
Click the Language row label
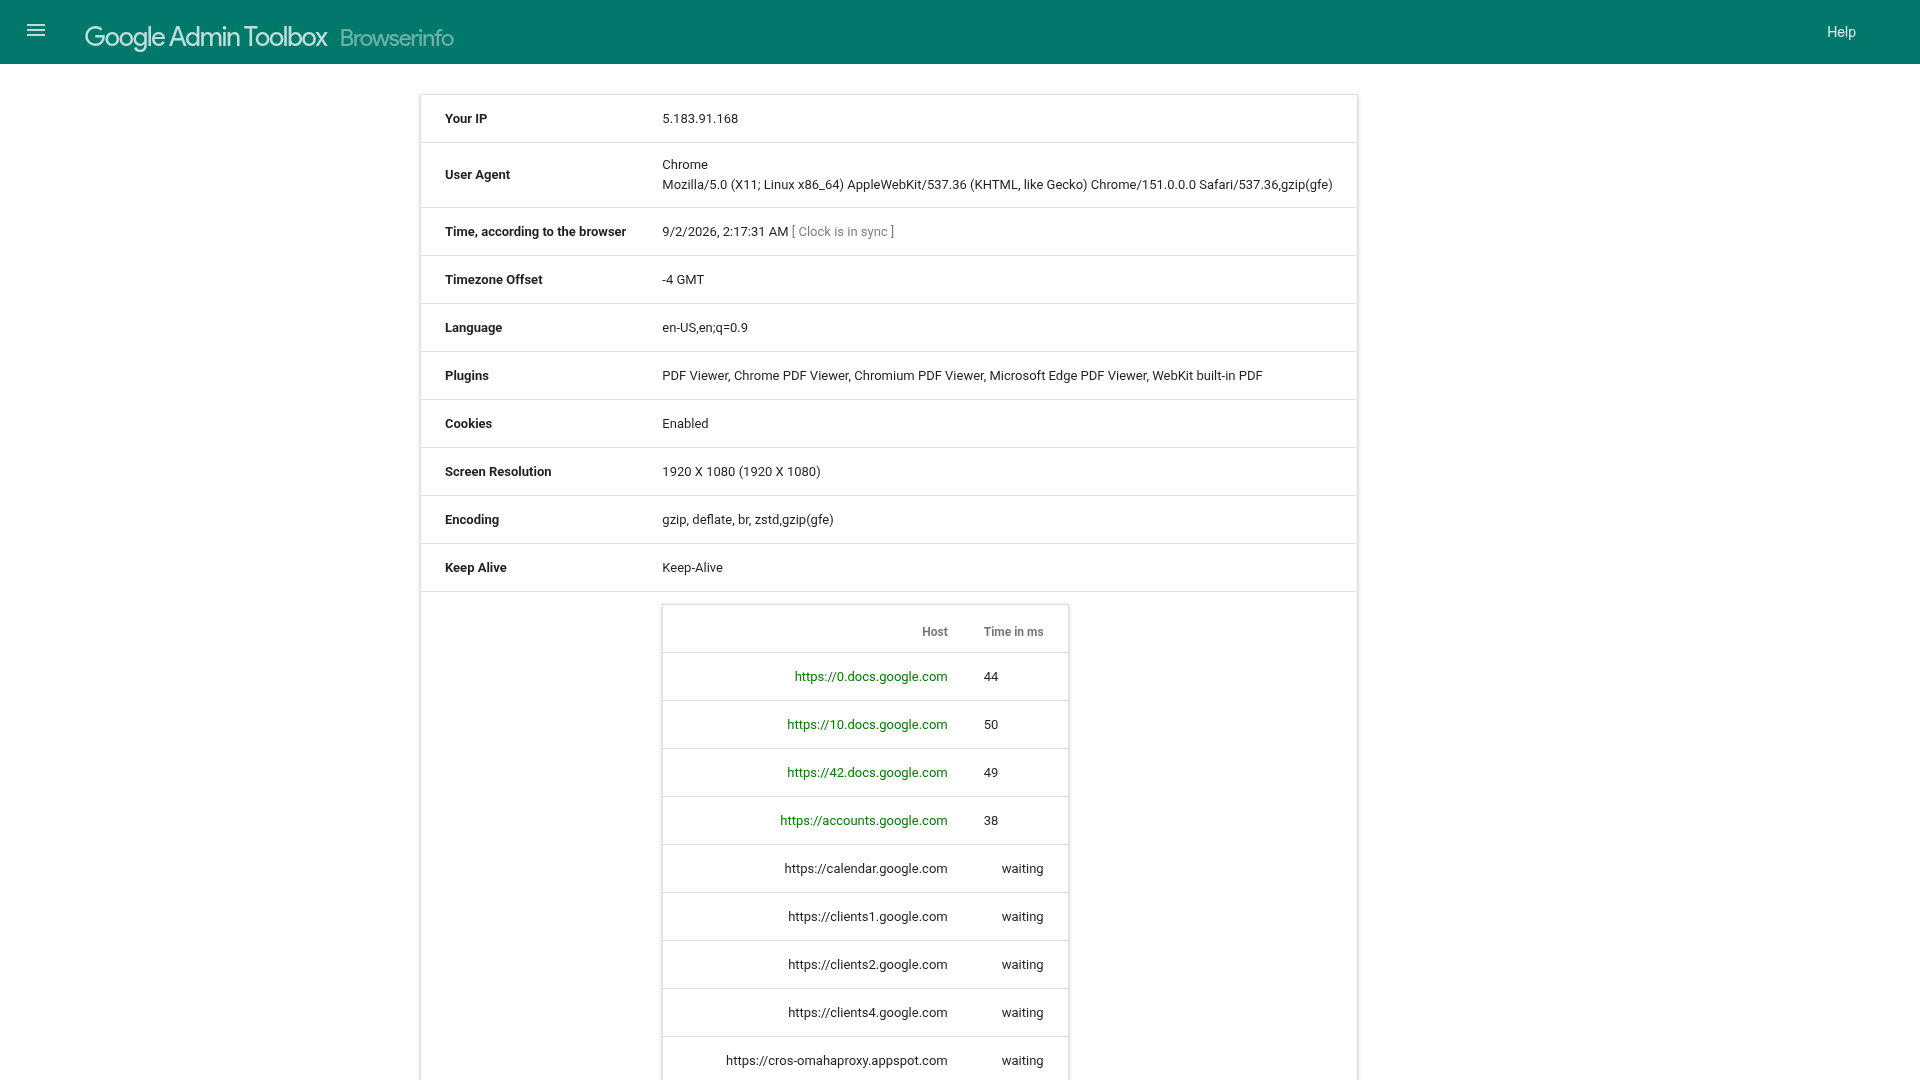(473, 328)
